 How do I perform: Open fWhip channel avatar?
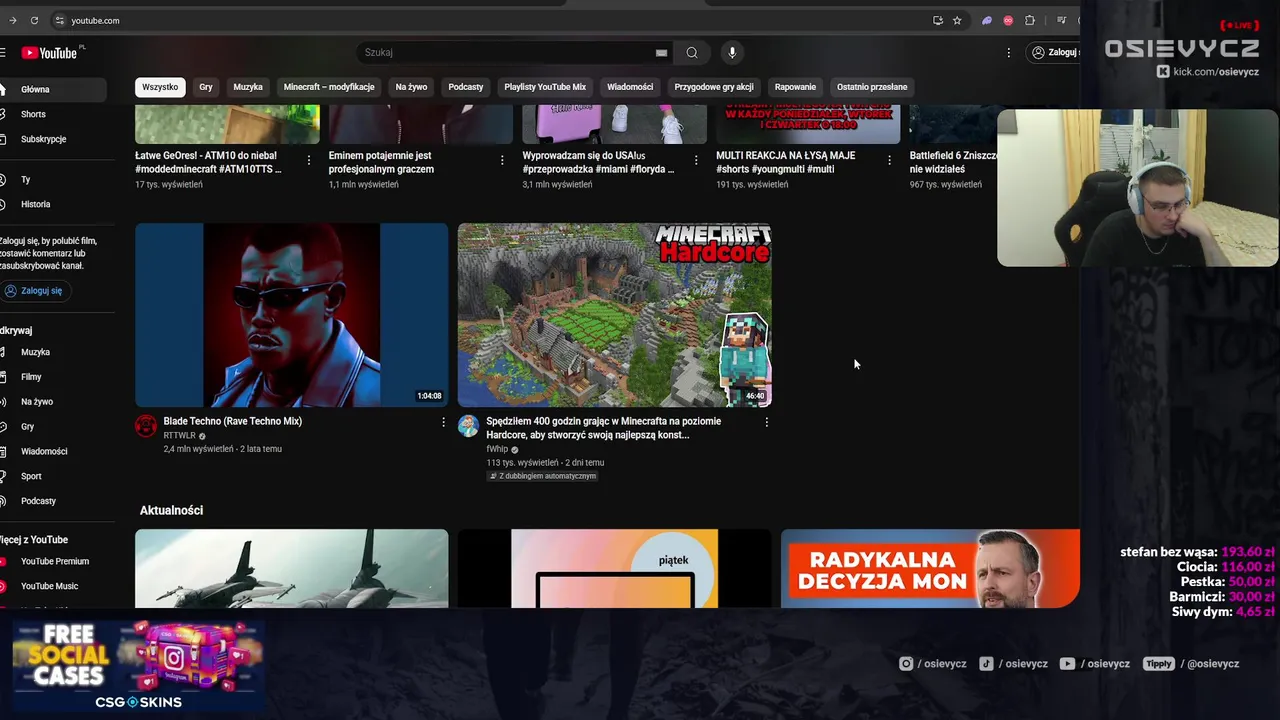(468, 426)
